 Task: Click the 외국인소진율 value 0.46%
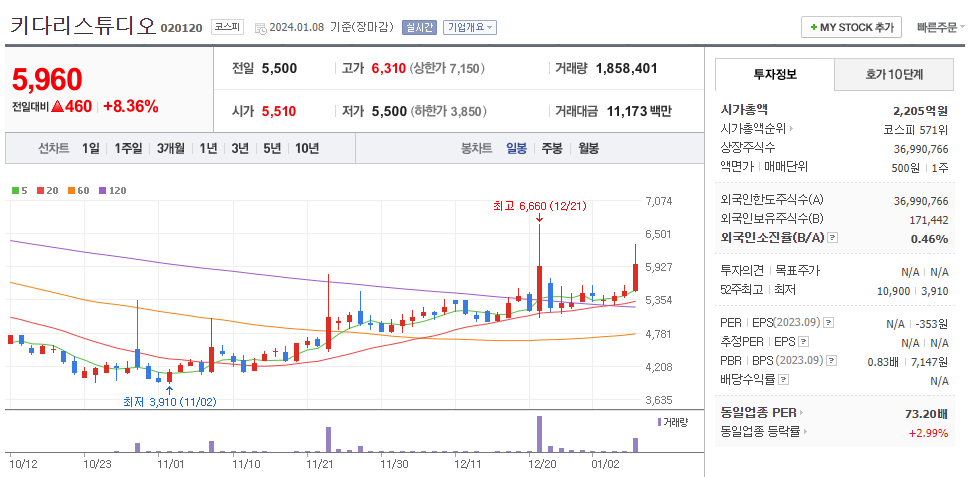(931, 239)
